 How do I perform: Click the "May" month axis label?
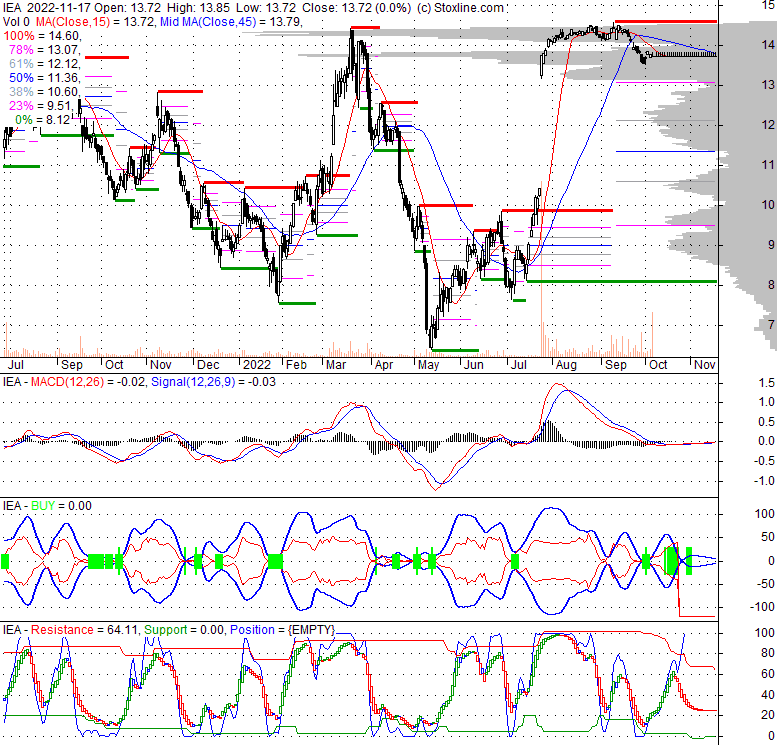pos(428,365)
